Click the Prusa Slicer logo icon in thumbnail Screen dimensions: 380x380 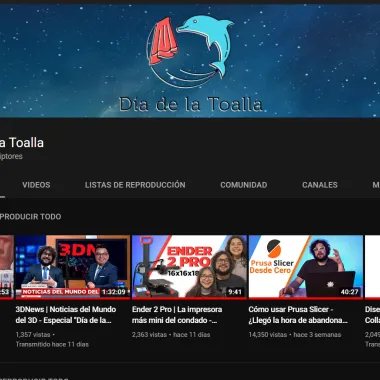tap(274, 248)
